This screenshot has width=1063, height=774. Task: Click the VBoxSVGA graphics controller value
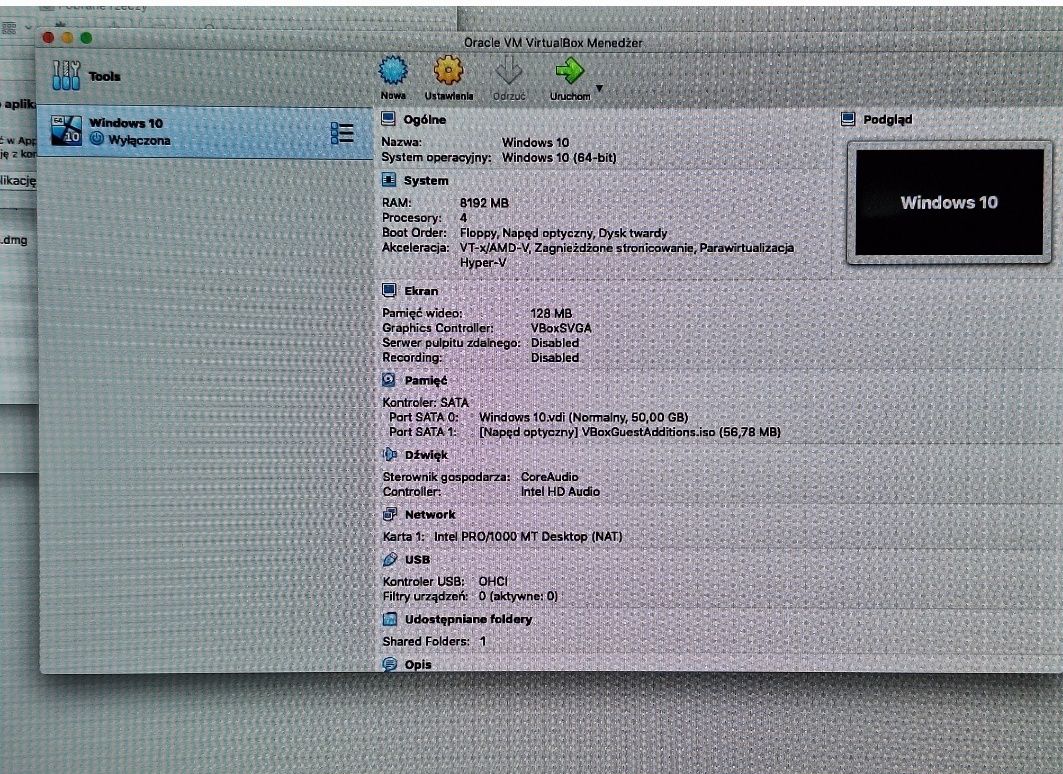(561, 328)
